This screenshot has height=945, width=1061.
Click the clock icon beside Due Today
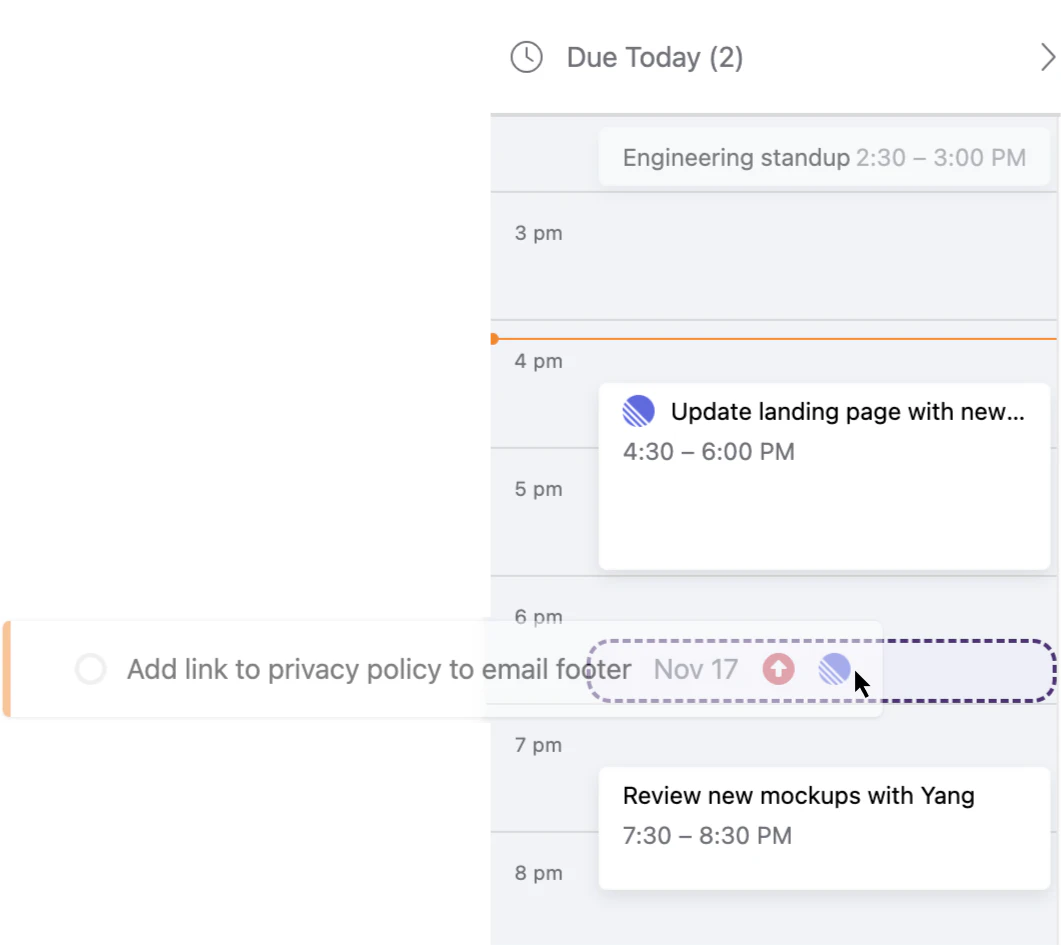pyautogui.click(x=526, y=57)
